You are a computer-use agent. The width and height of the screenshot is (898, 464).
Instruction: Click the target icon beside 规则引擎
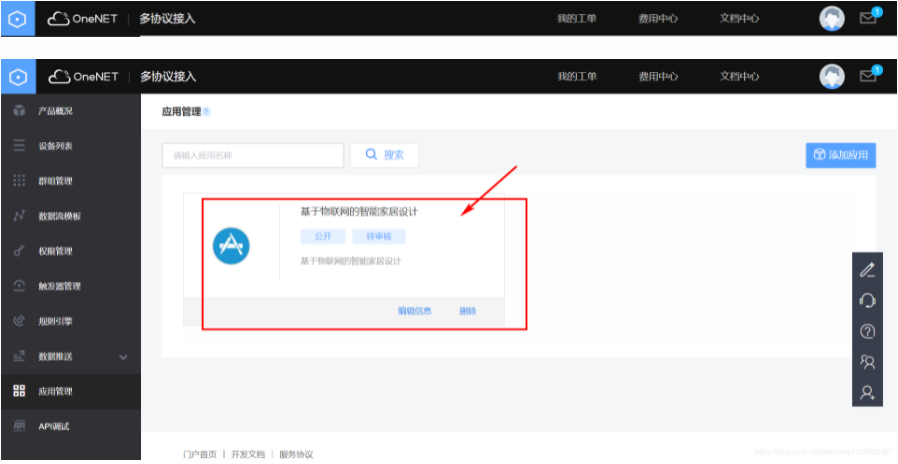point(19,321)
